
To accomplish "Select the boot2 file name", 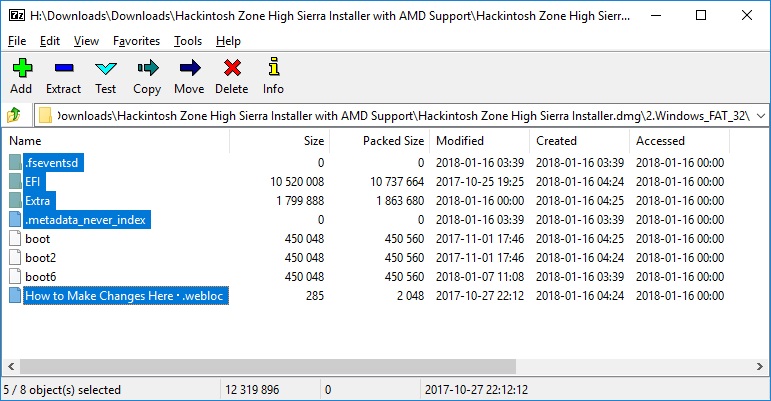I will click(x=41, y=258).
